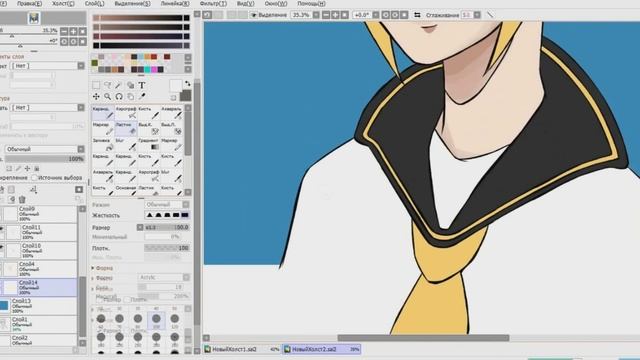Screen dimensions: 640x360
Task: Open layer blending mode Обычный dropdown
Action: [x=44, y=149]
